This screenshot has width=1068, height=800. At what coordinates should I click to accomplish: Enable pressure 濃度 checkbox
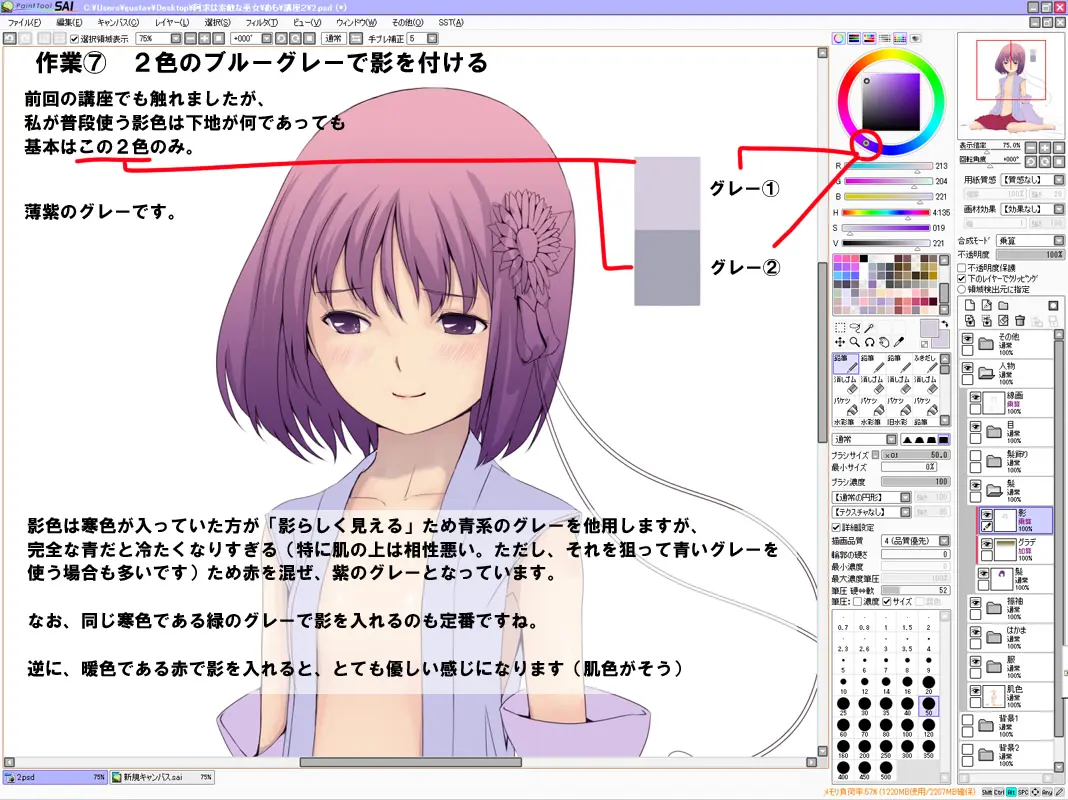pyautogui.click(x=858, y=602)
